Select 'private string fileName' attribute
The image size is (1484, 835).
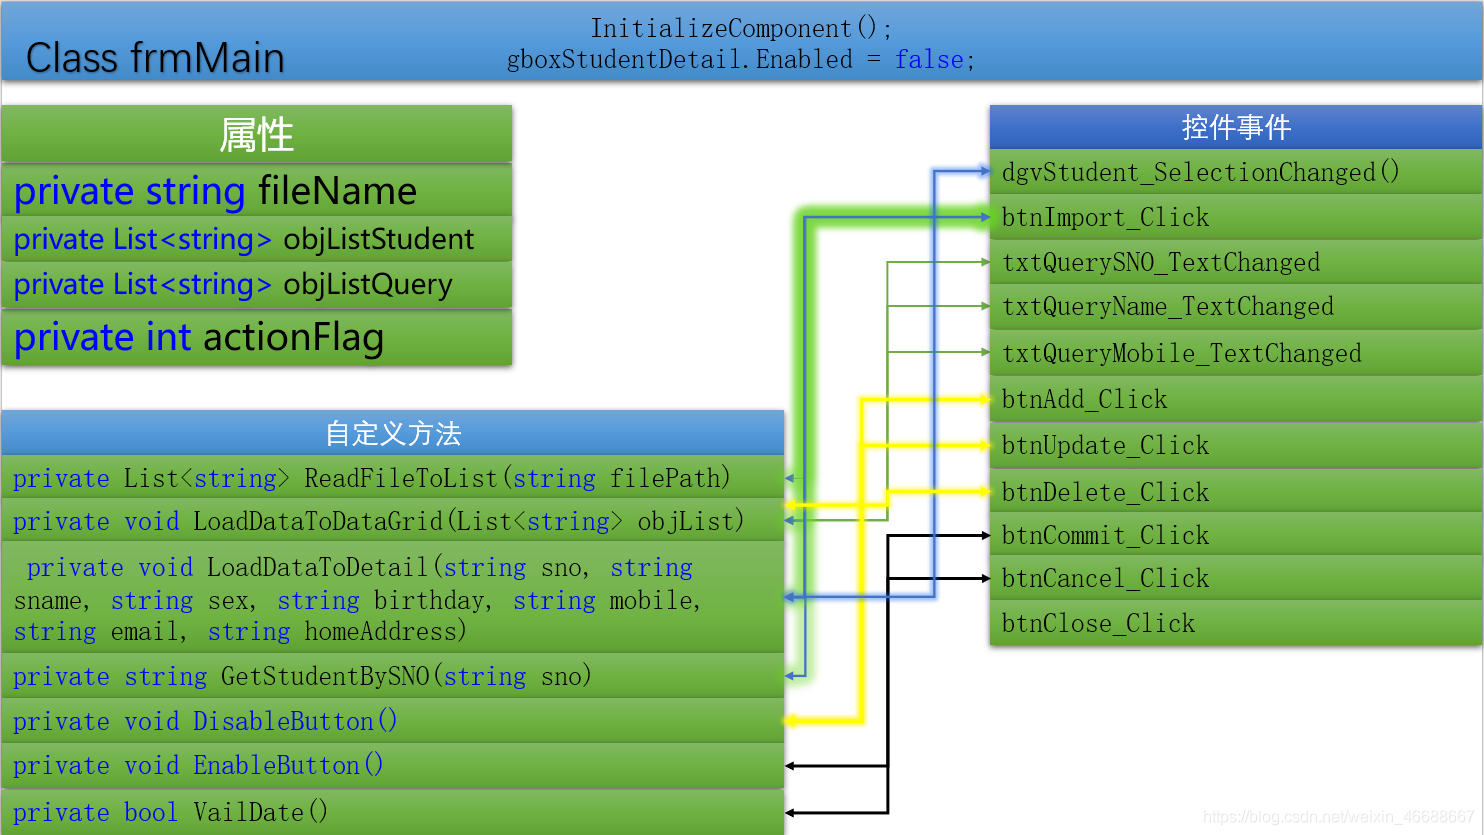tap(257, 190)
